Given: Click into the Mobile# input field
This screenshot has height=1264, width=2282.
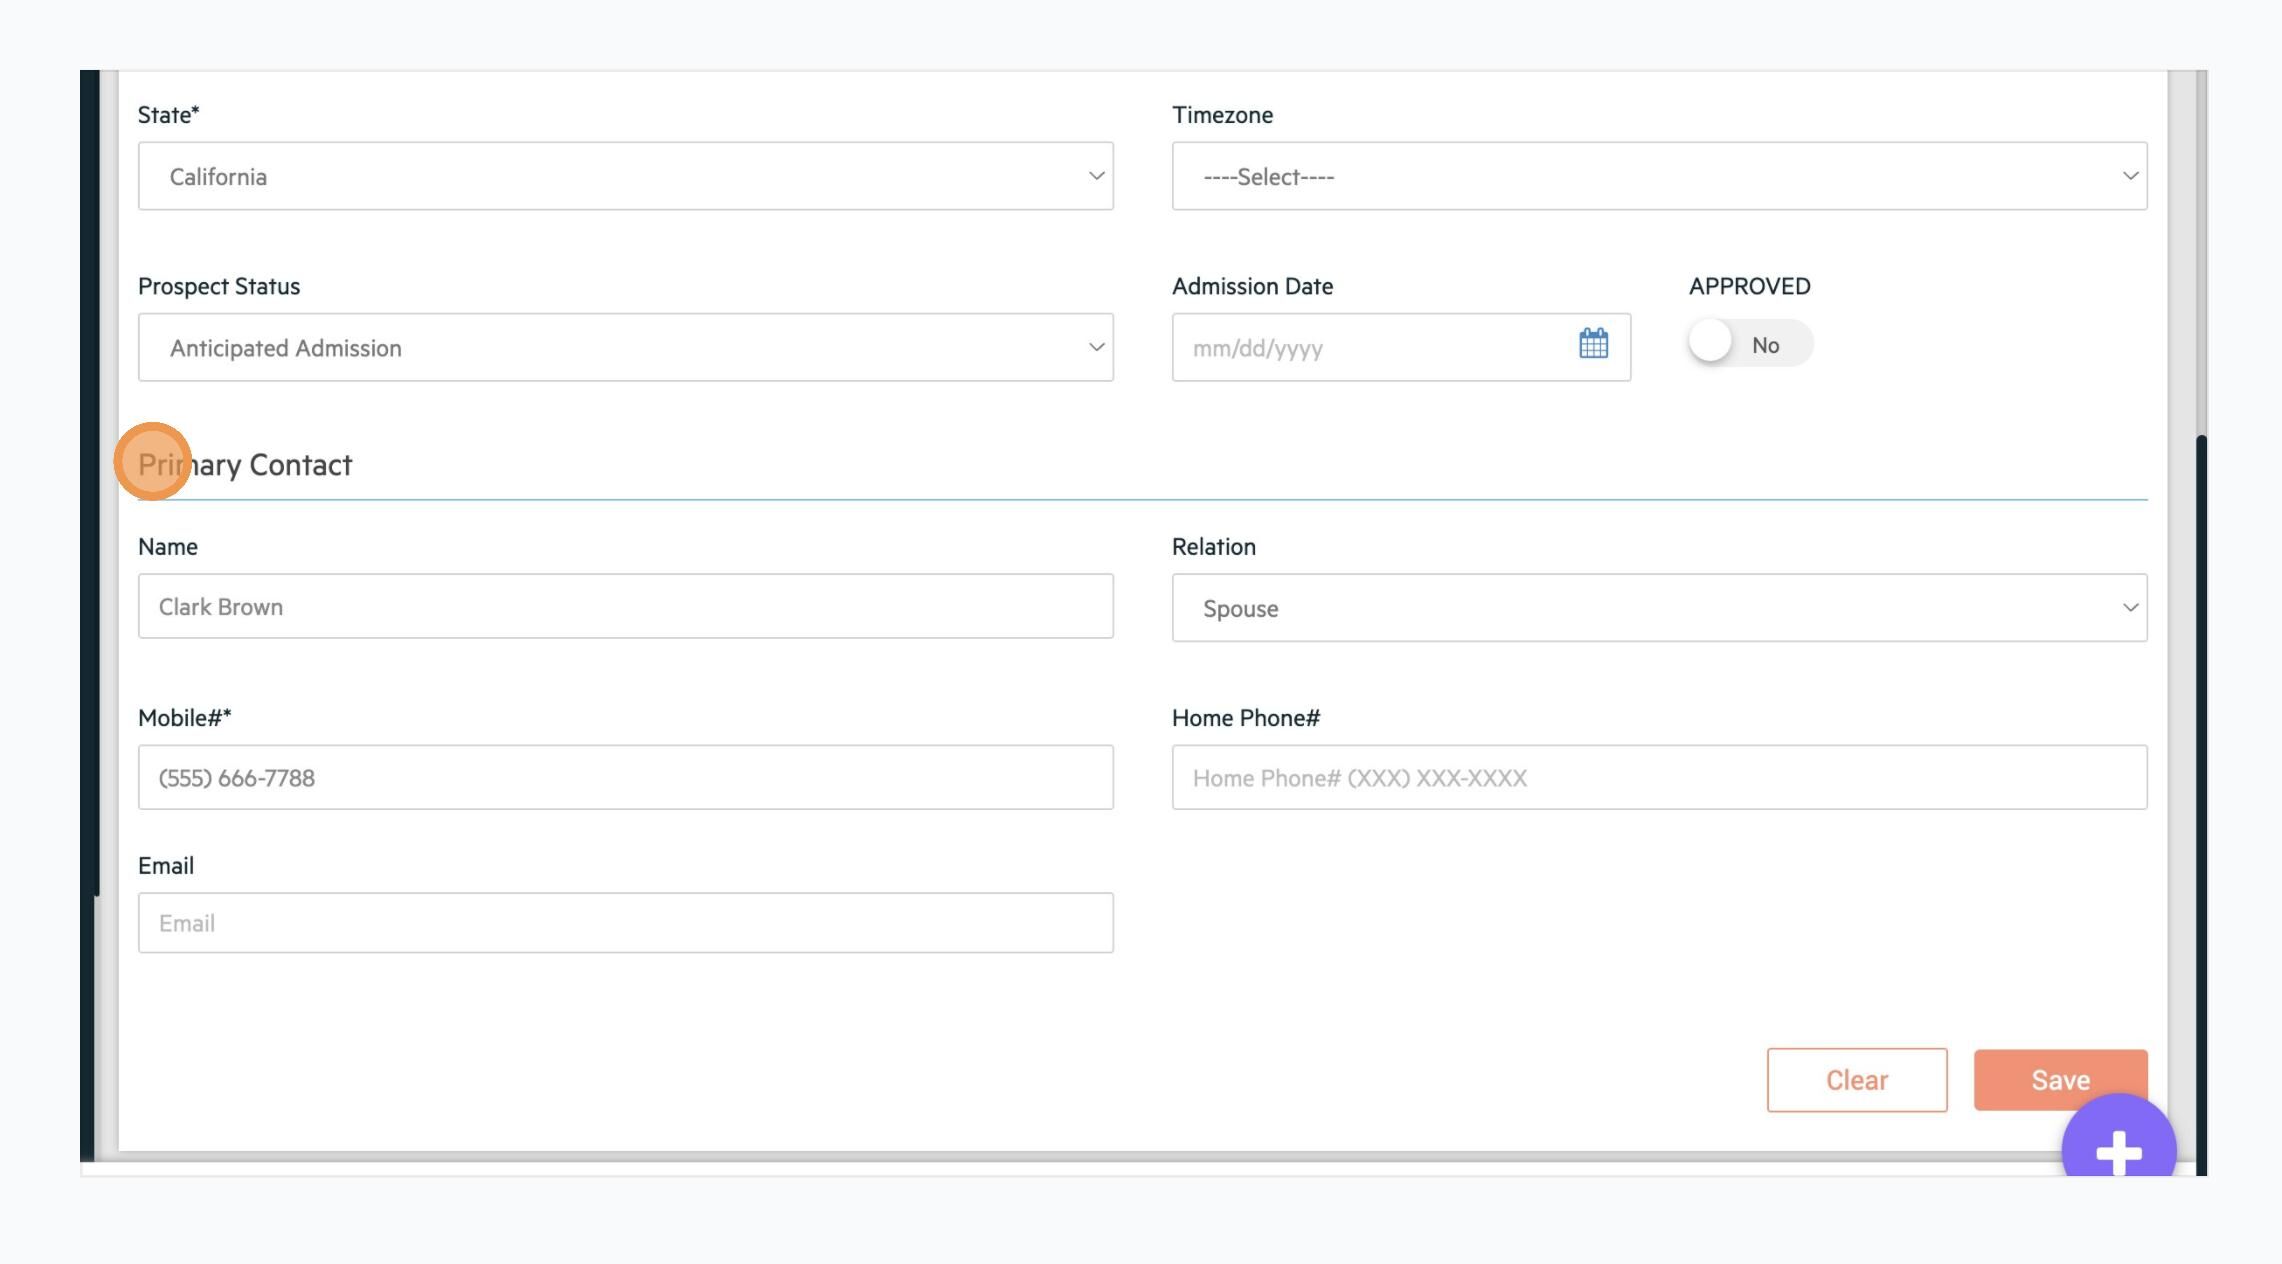Looking at the screenshot, I should [x=625, y=777].
